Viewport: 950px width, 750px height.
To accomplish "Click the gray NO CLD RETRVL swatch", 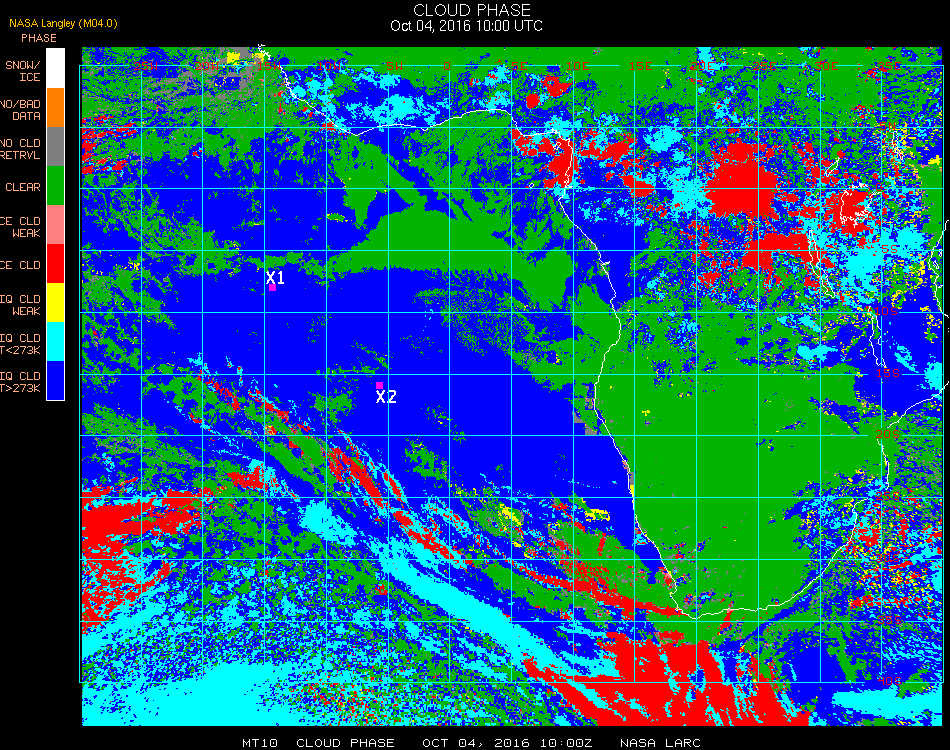I will [55, 147].
